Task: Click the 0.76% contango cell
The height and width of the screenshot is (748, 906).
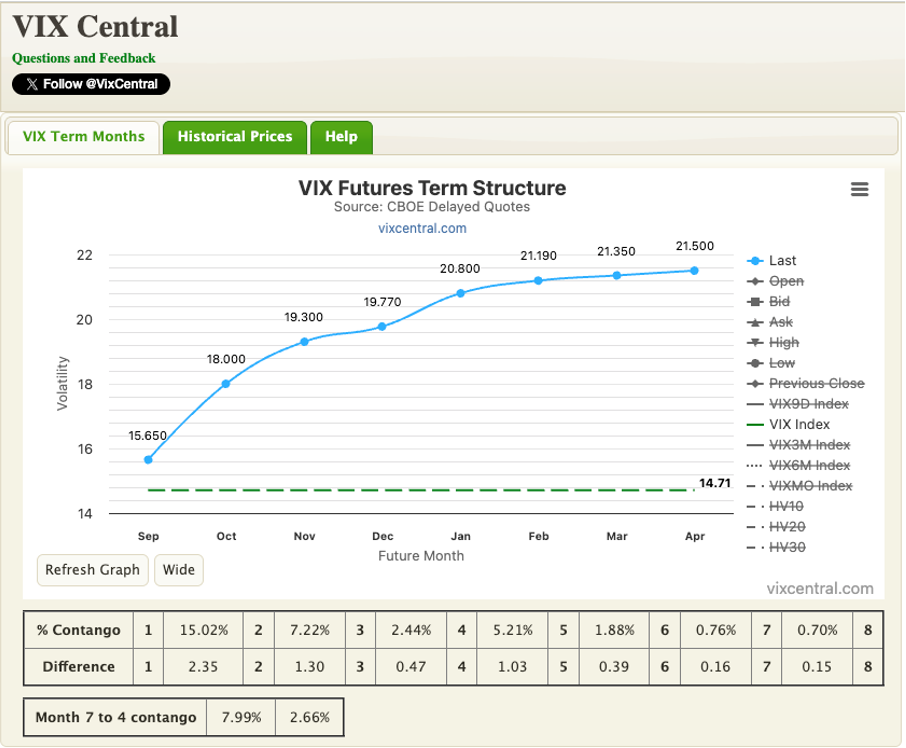Action: click(716, 630)
